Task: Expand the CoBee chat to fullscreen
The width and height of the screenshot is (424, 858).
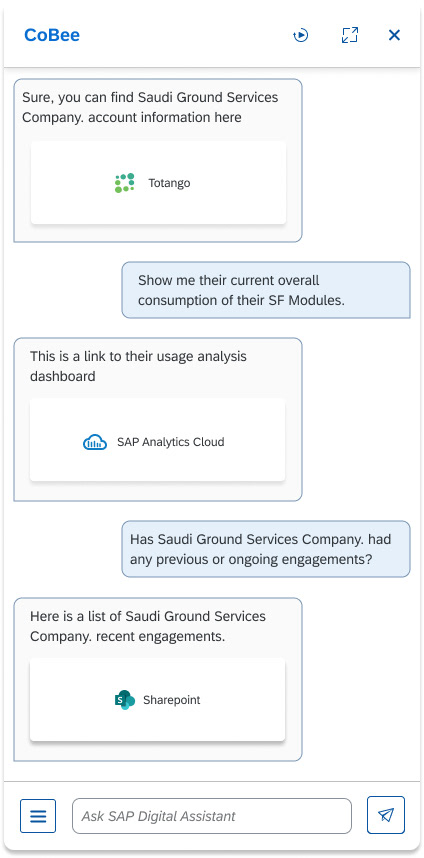Action: [x=350, y=35]
